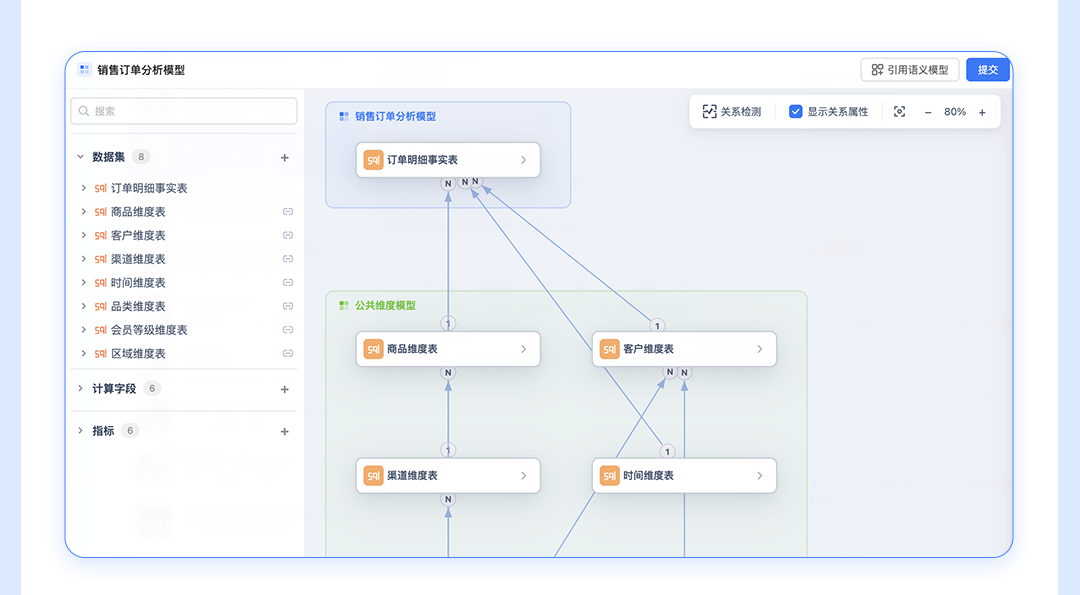Toggle 显示关系属性 checkbox
Screen dimensions: 1080x595
pos(796,112)
